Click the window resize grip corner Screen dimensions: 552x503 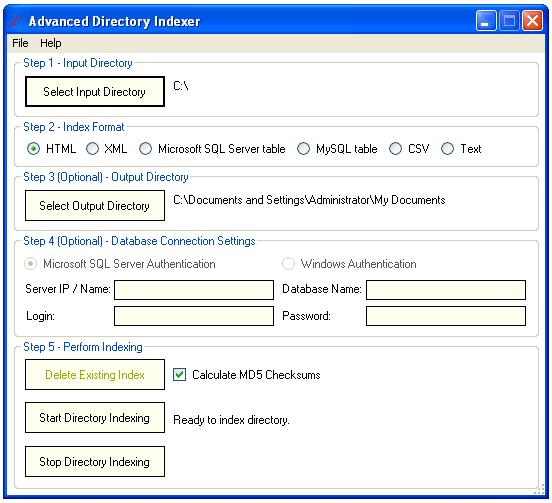point(539,490)
